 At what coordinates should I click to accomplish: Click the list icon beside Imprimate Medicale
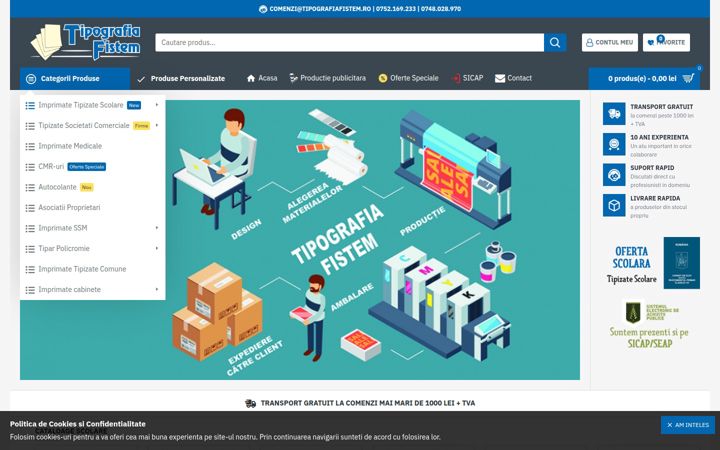pos(30,146)
